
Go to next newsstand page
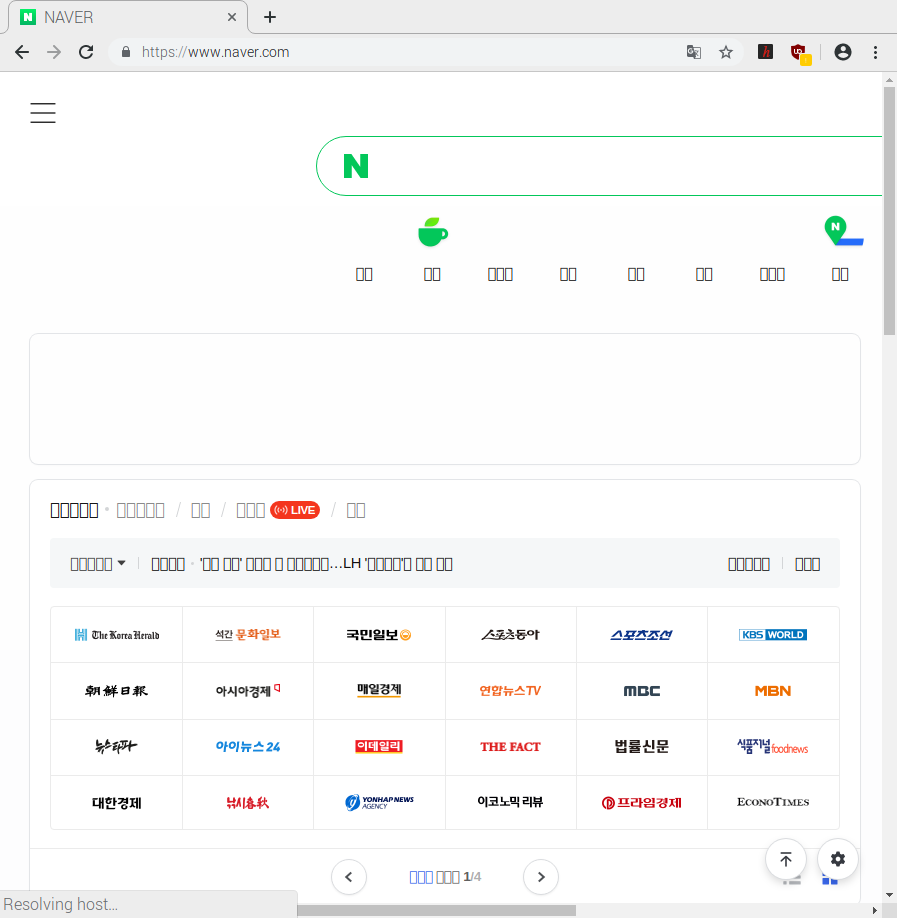click(540, 876)
